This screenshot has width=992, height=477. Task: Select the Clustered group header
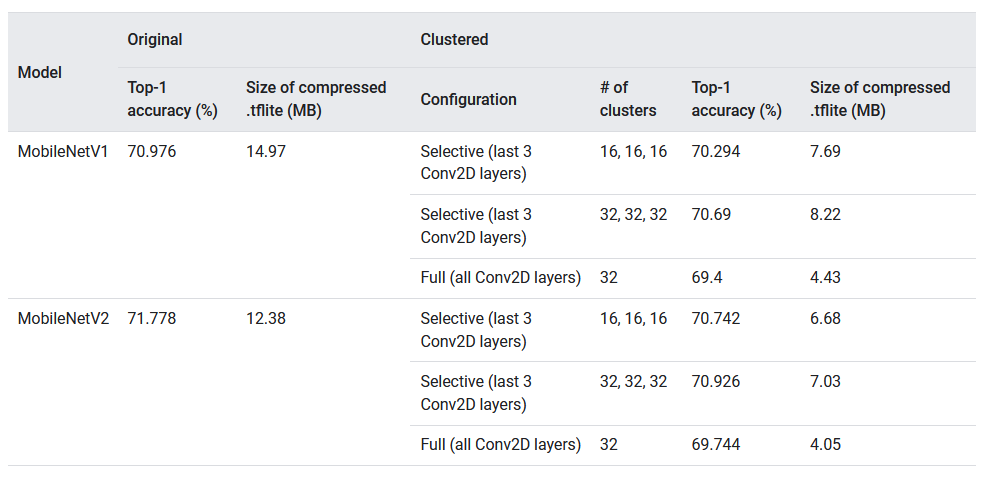click(x=454, y=40)
